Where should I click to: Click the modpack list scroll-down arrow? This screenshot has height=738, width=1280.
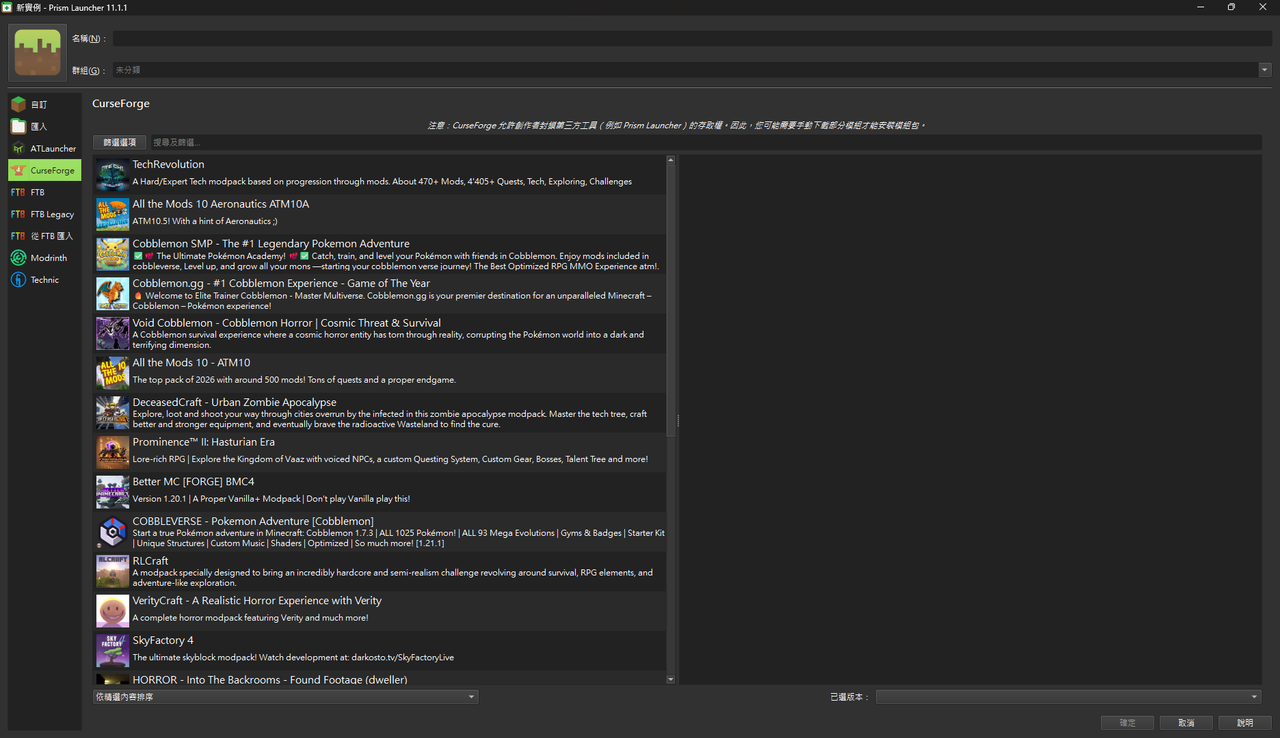pos(671,680)
